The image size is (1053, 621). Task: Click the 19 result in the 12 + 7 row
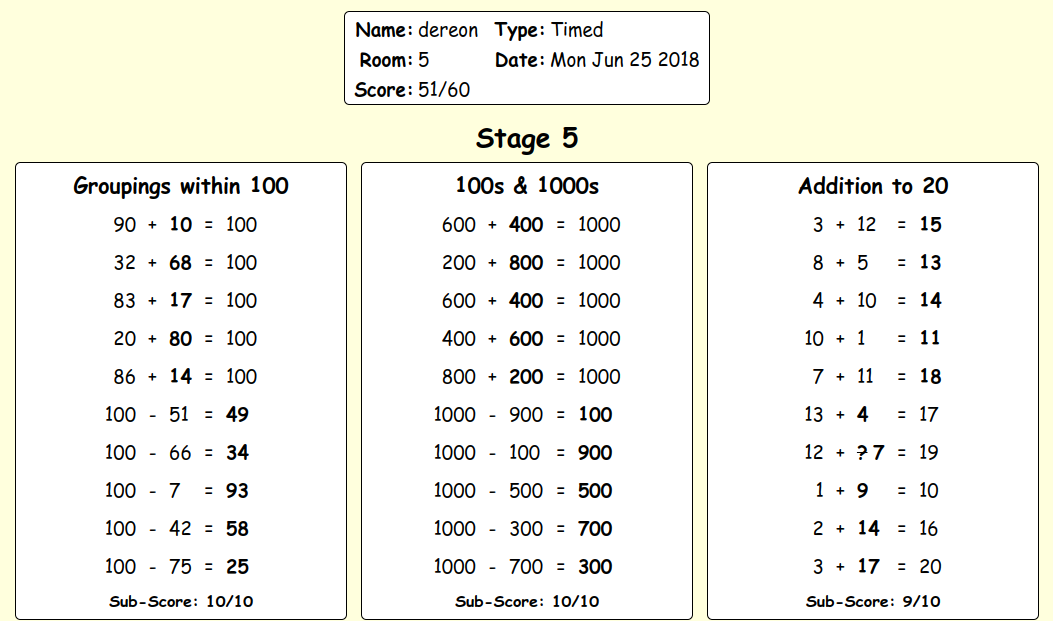tap(928, 452)
